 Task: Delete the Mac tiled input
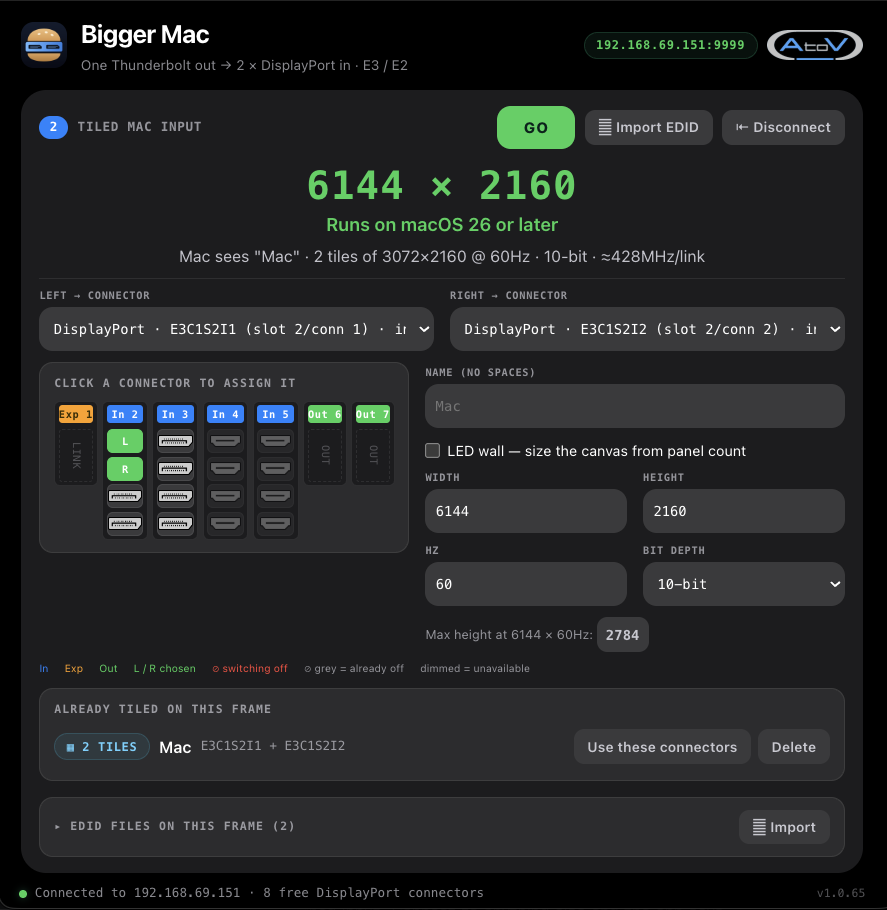click(x=794, y=747)
